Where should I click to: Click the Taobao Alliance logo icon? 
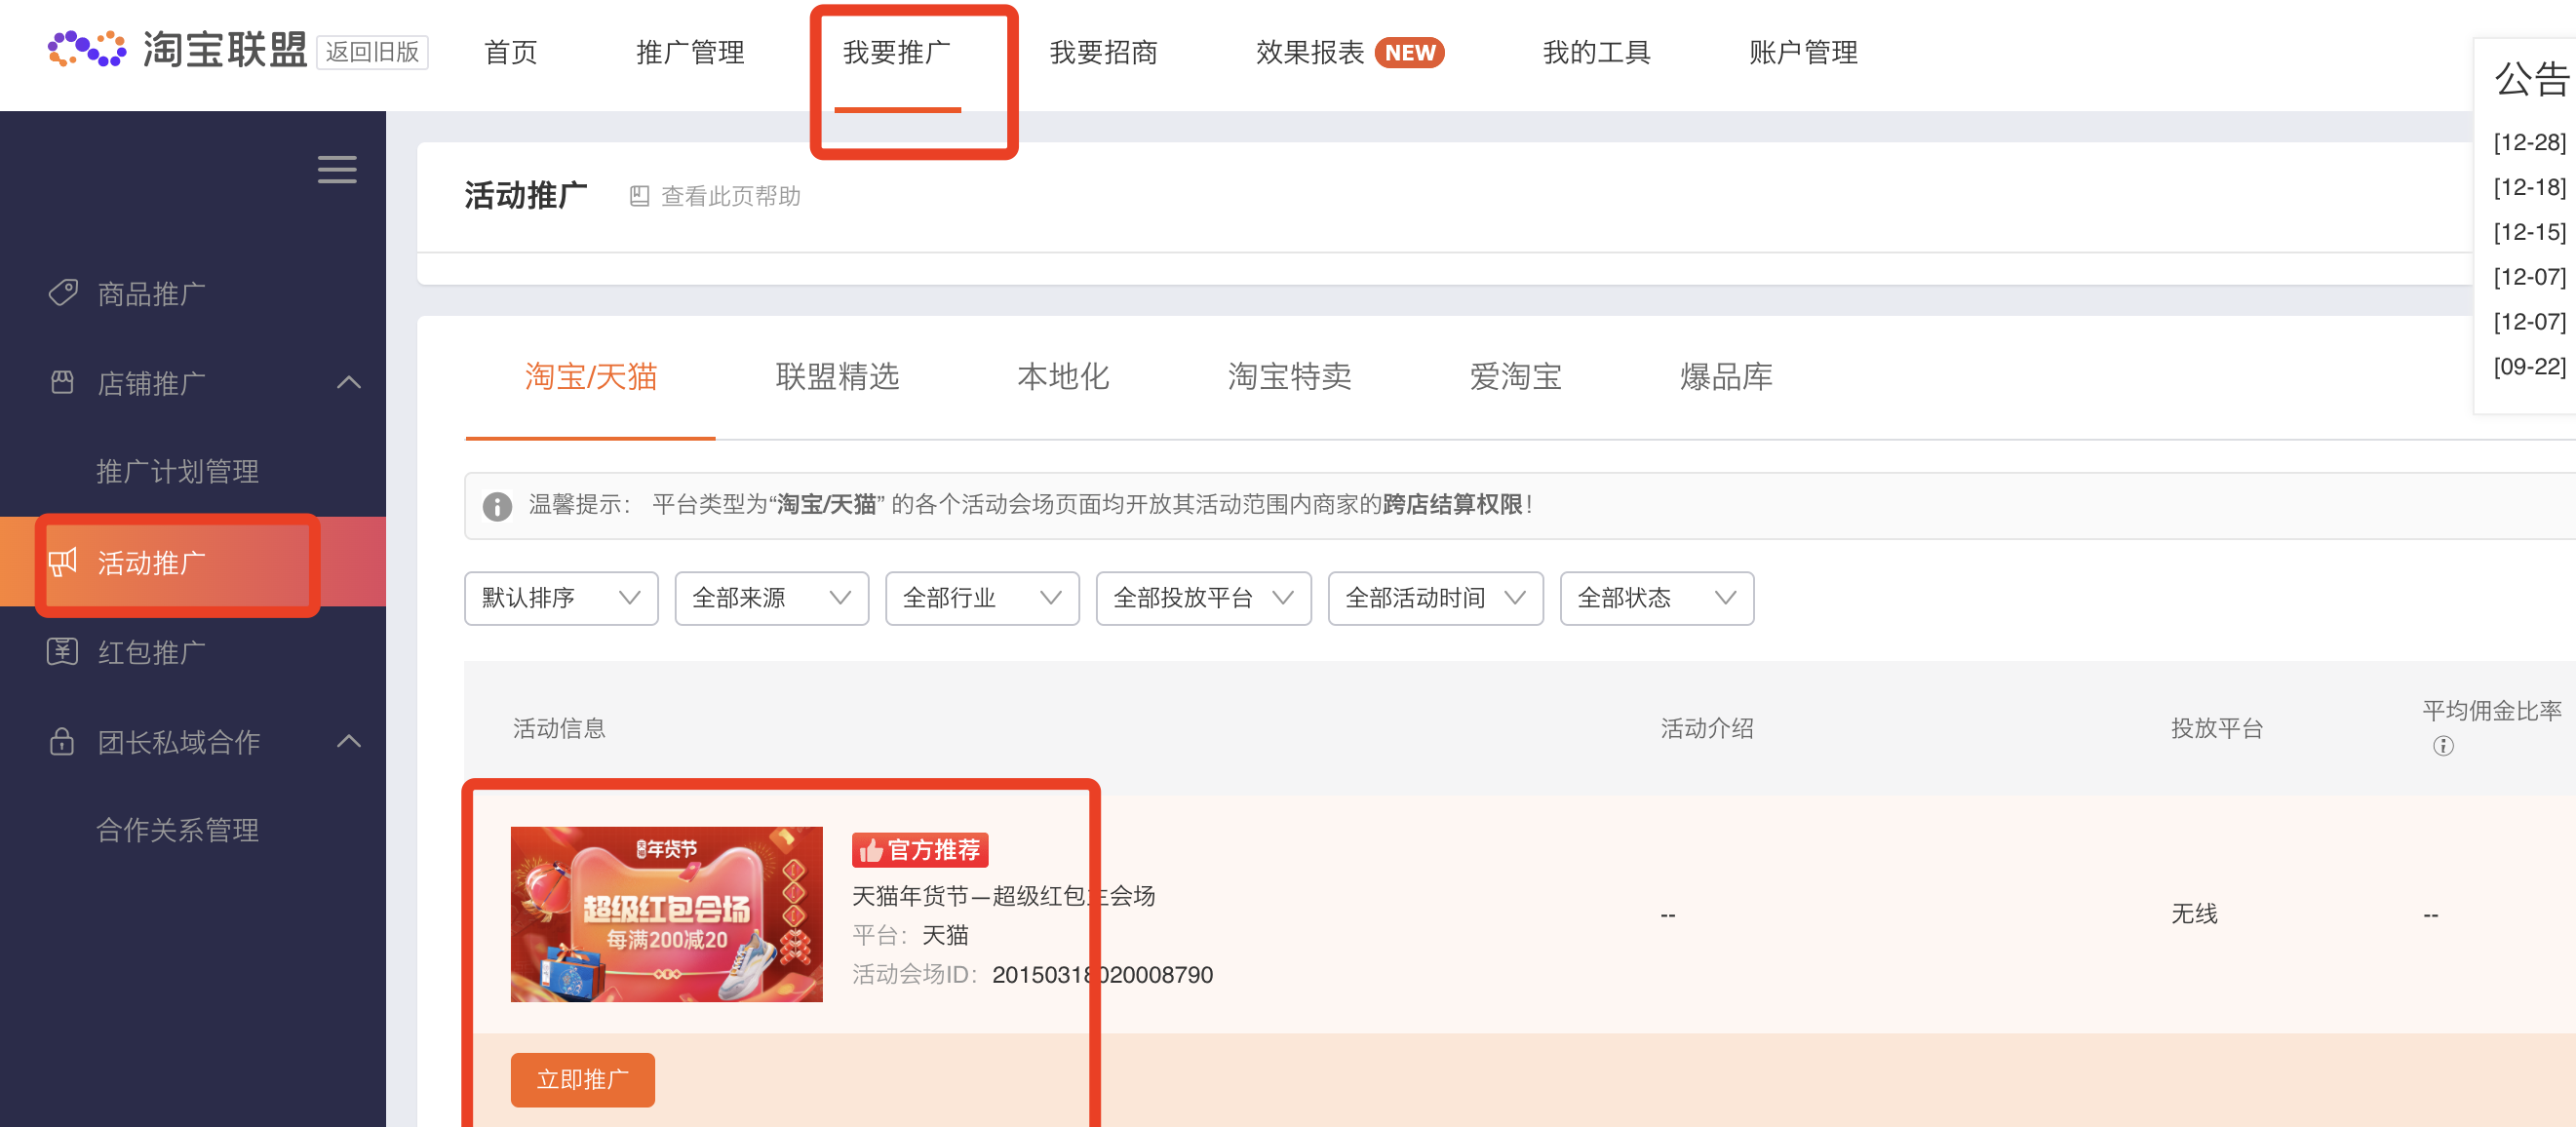[x=86, y=49]
